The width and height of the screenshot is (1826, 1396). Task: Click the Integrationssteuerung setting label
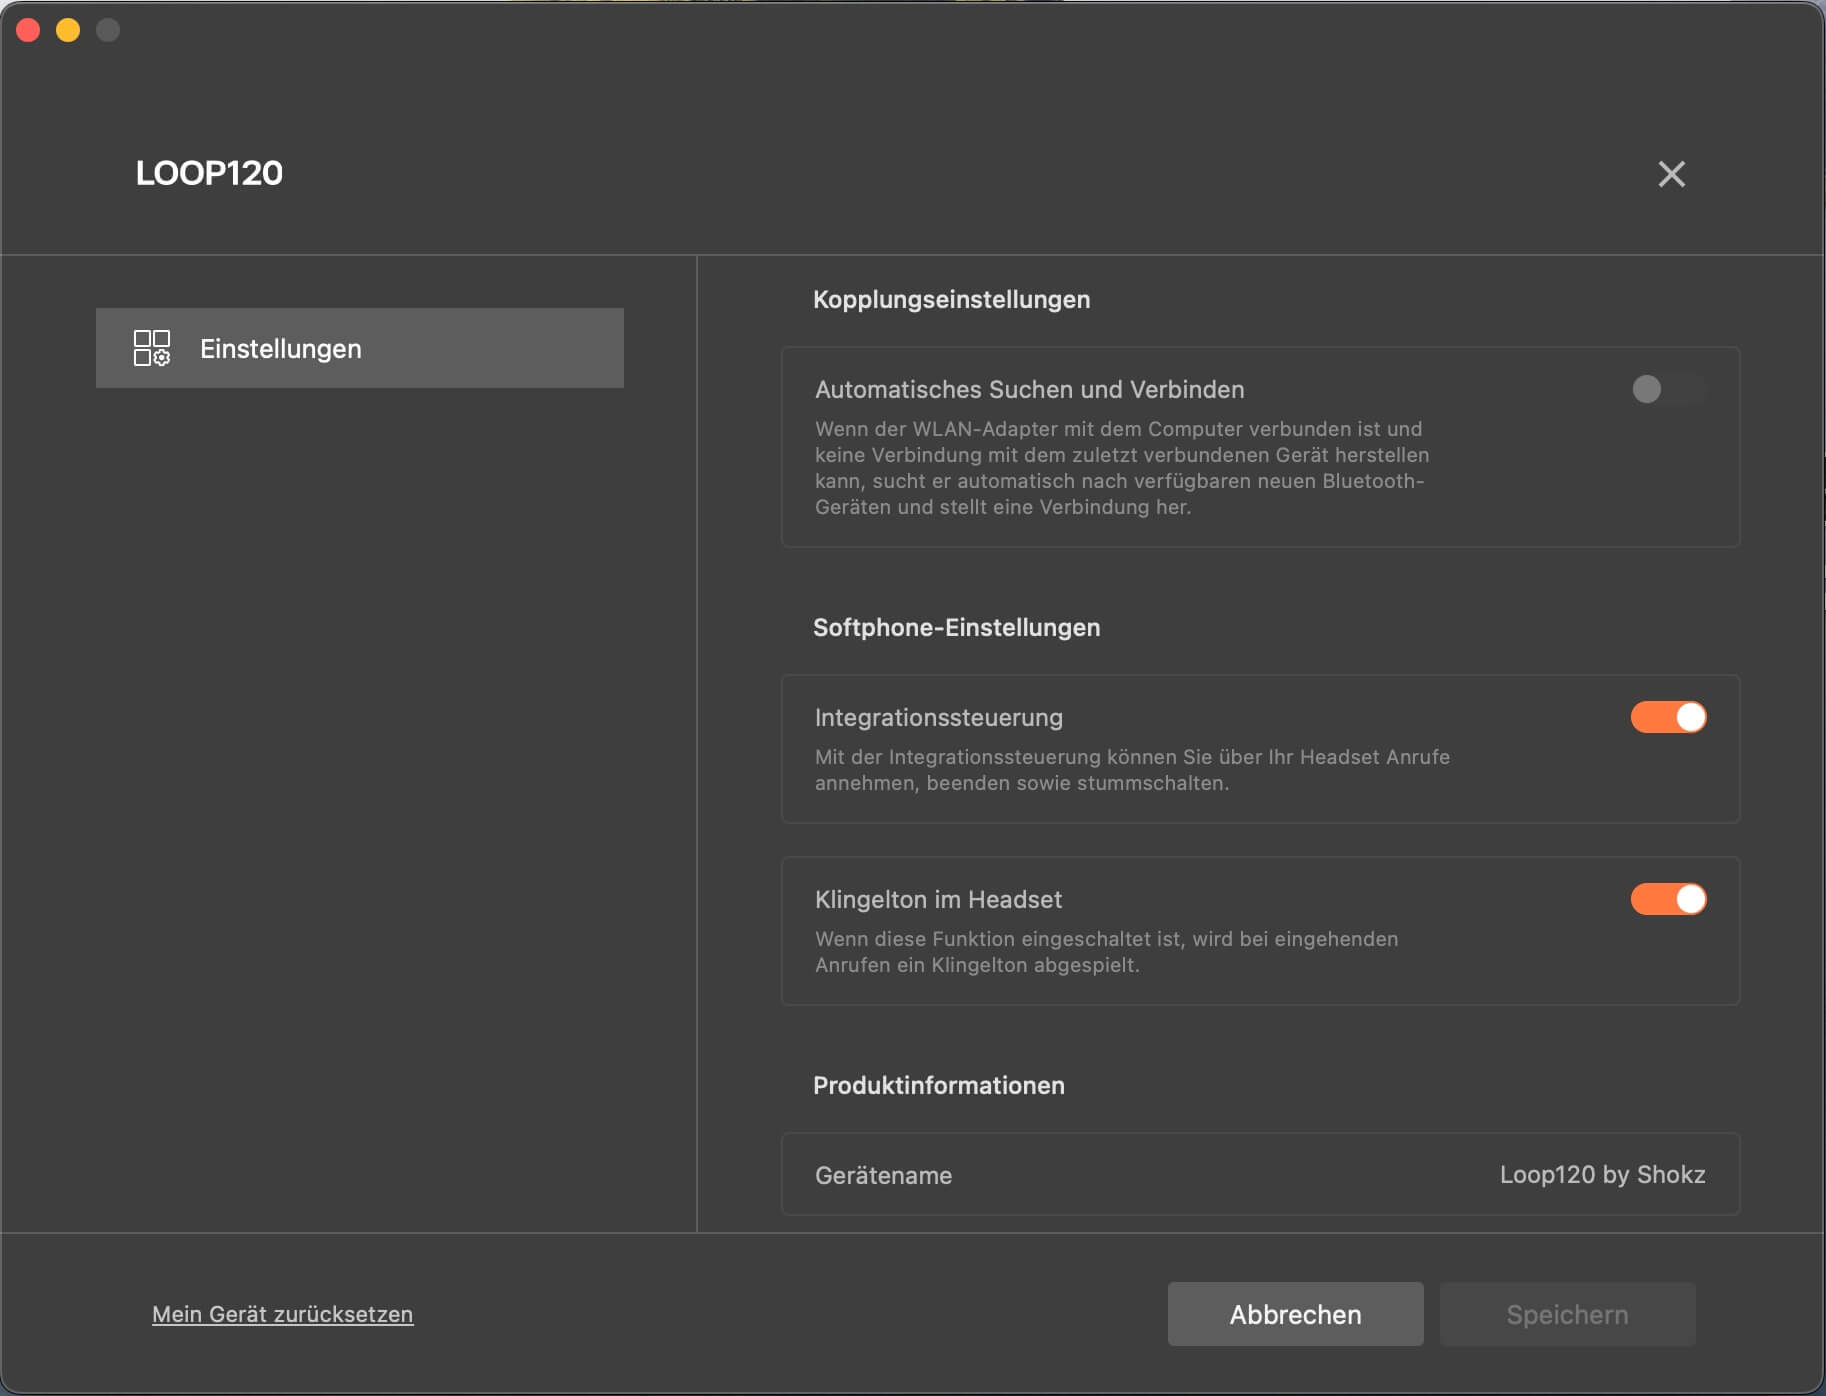938,717
